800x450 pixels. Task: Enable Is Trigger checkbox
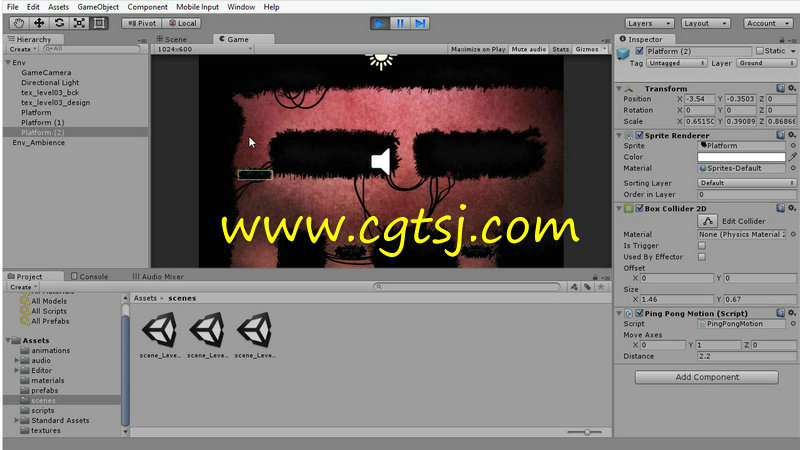[x=702, y=246]
